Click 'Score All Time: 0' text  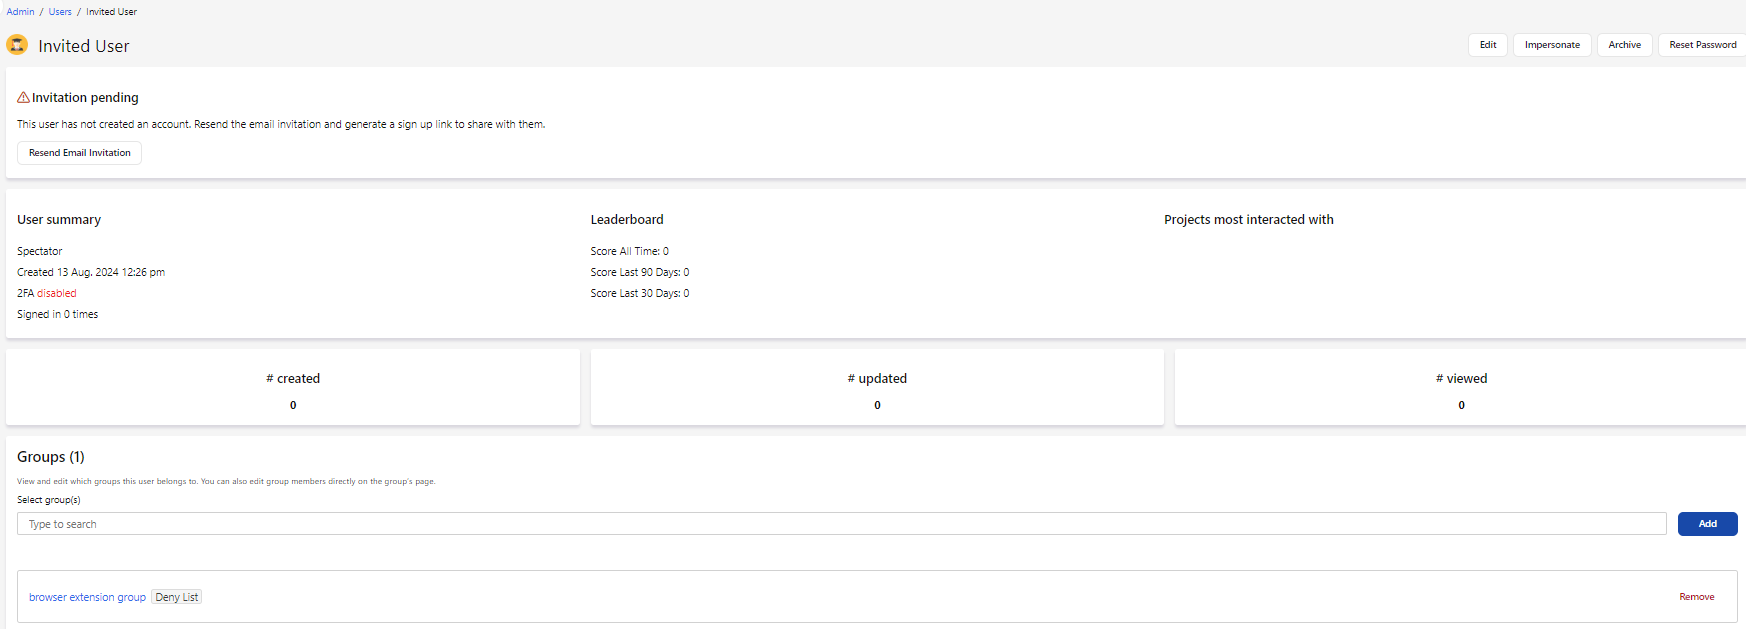click(630, 251)
